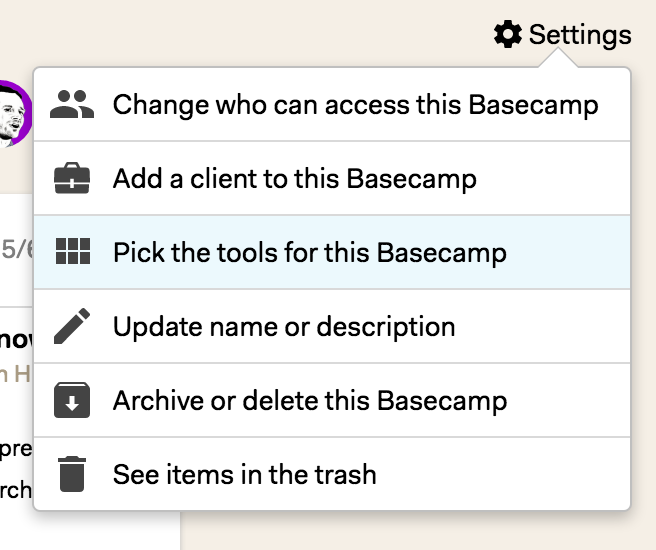The image size is (656, 550).
Task: Click the trash can icon
Action: click(72, 474)
